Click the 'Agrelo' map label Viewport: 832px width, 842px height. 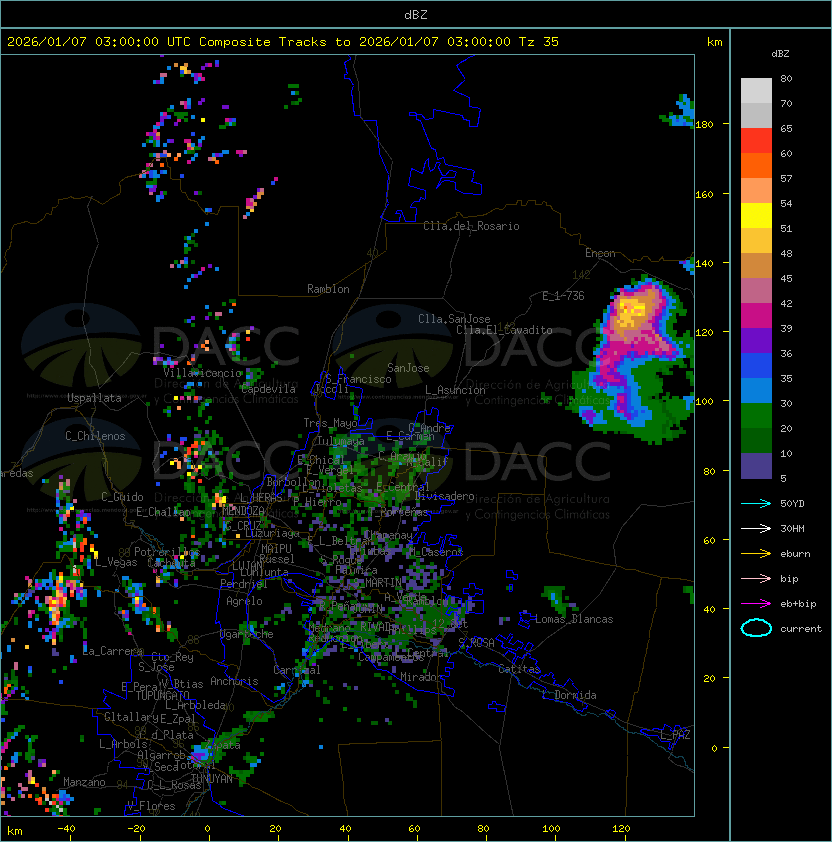(244, 601)
